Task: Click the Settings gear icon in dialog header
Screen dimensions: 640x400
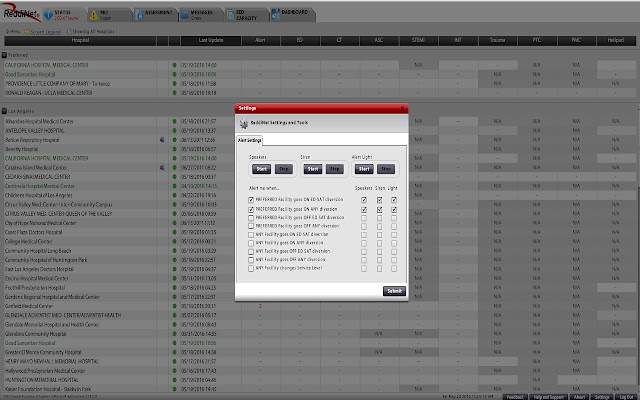Action: pos(241,123)
